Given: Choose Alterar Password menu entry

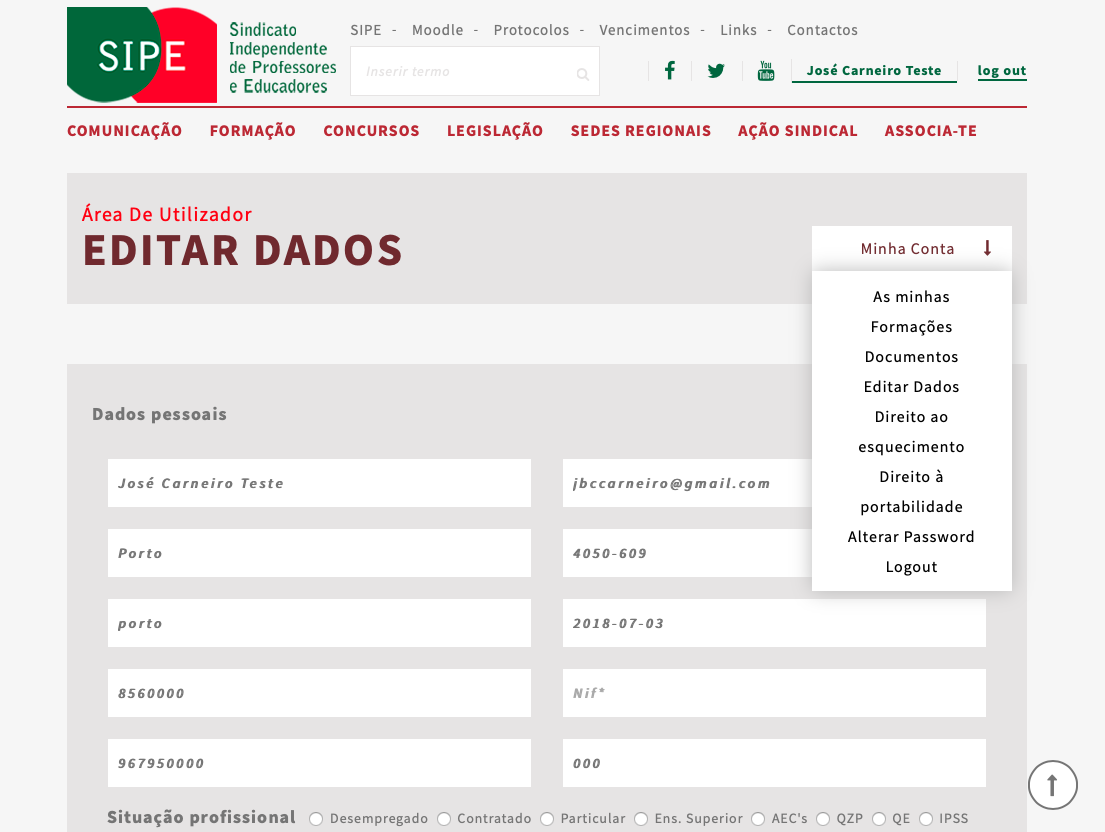Looking at the screenshot, I should pyautogui.click(x=911, y=537).
